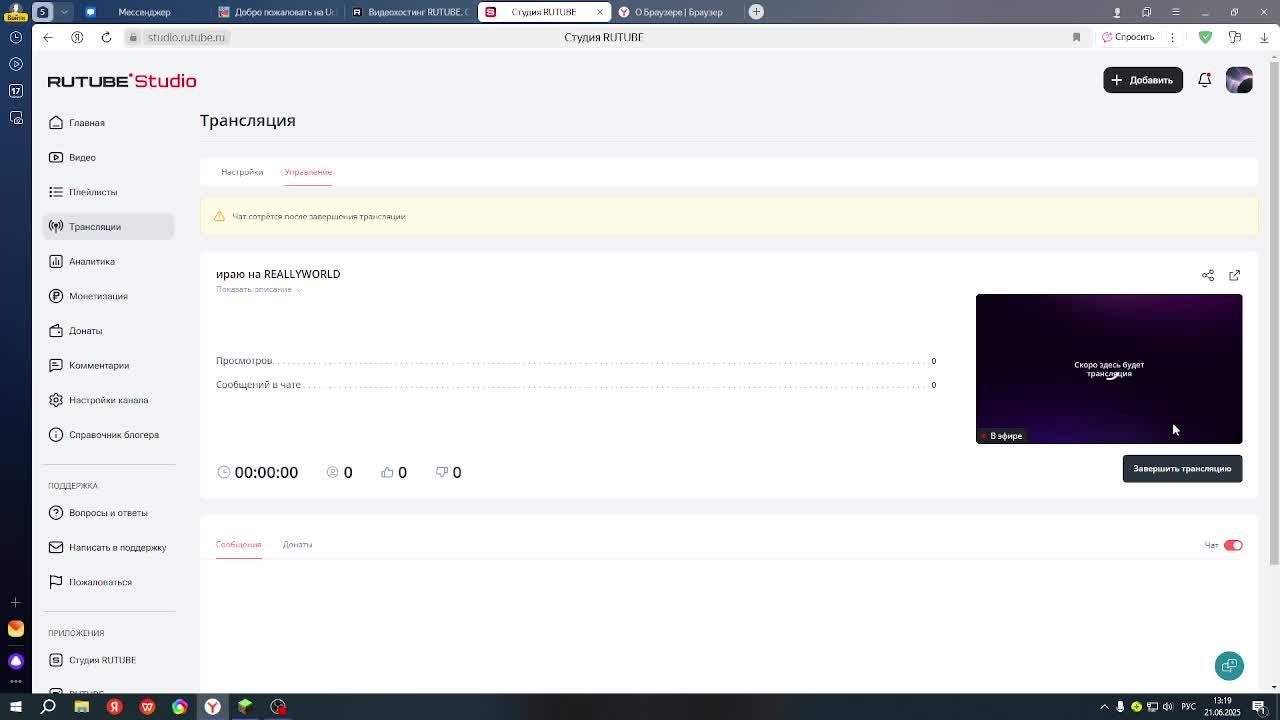The width and height of the screenshot is (1280, 720).
Task: Open Yandex Mail icon in browser sidebar
Action: 15,628
